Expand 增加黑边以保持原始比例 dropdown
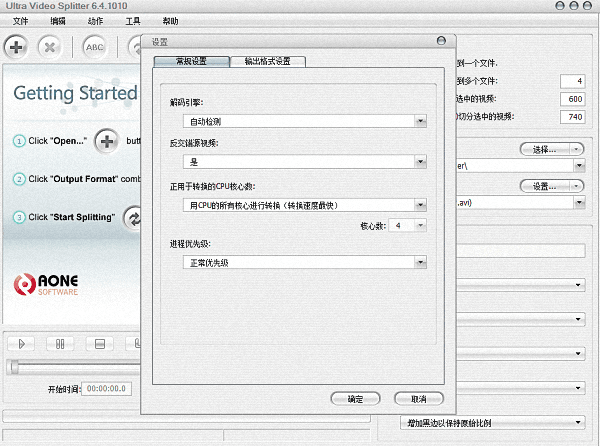 click(x=493, y=423)
